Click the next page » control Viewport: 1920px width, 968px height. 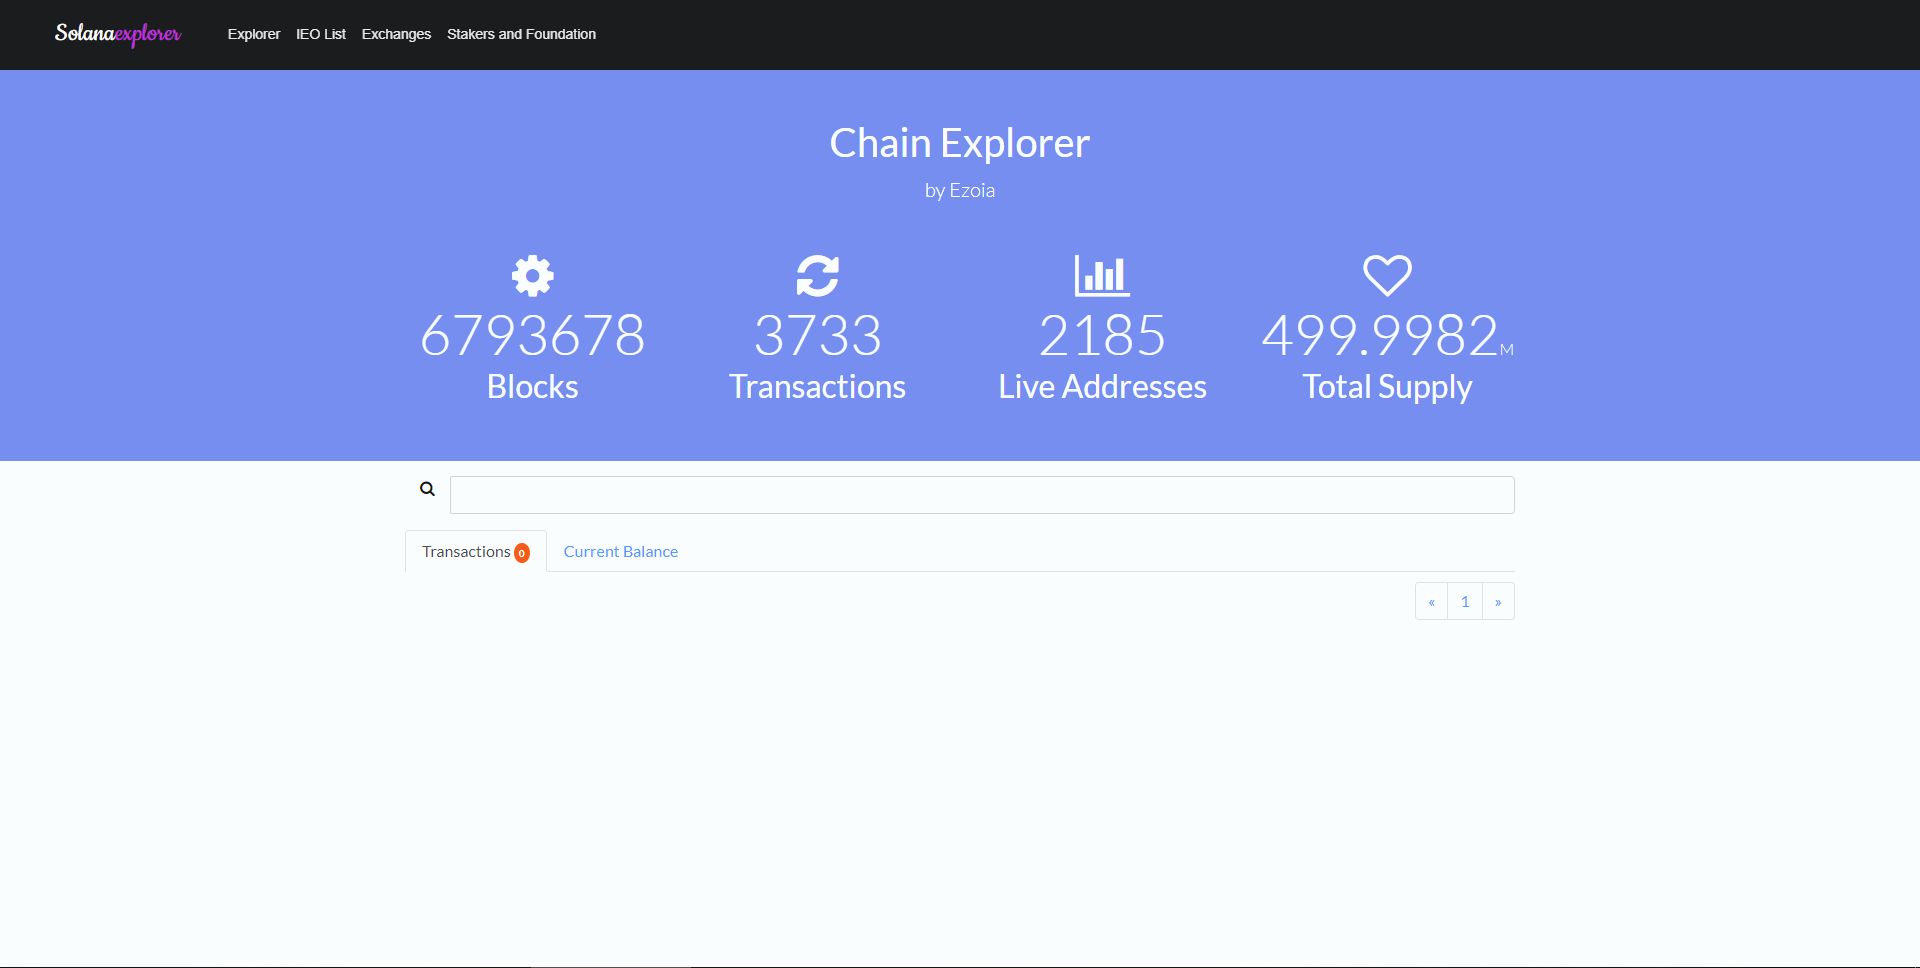1497,601
